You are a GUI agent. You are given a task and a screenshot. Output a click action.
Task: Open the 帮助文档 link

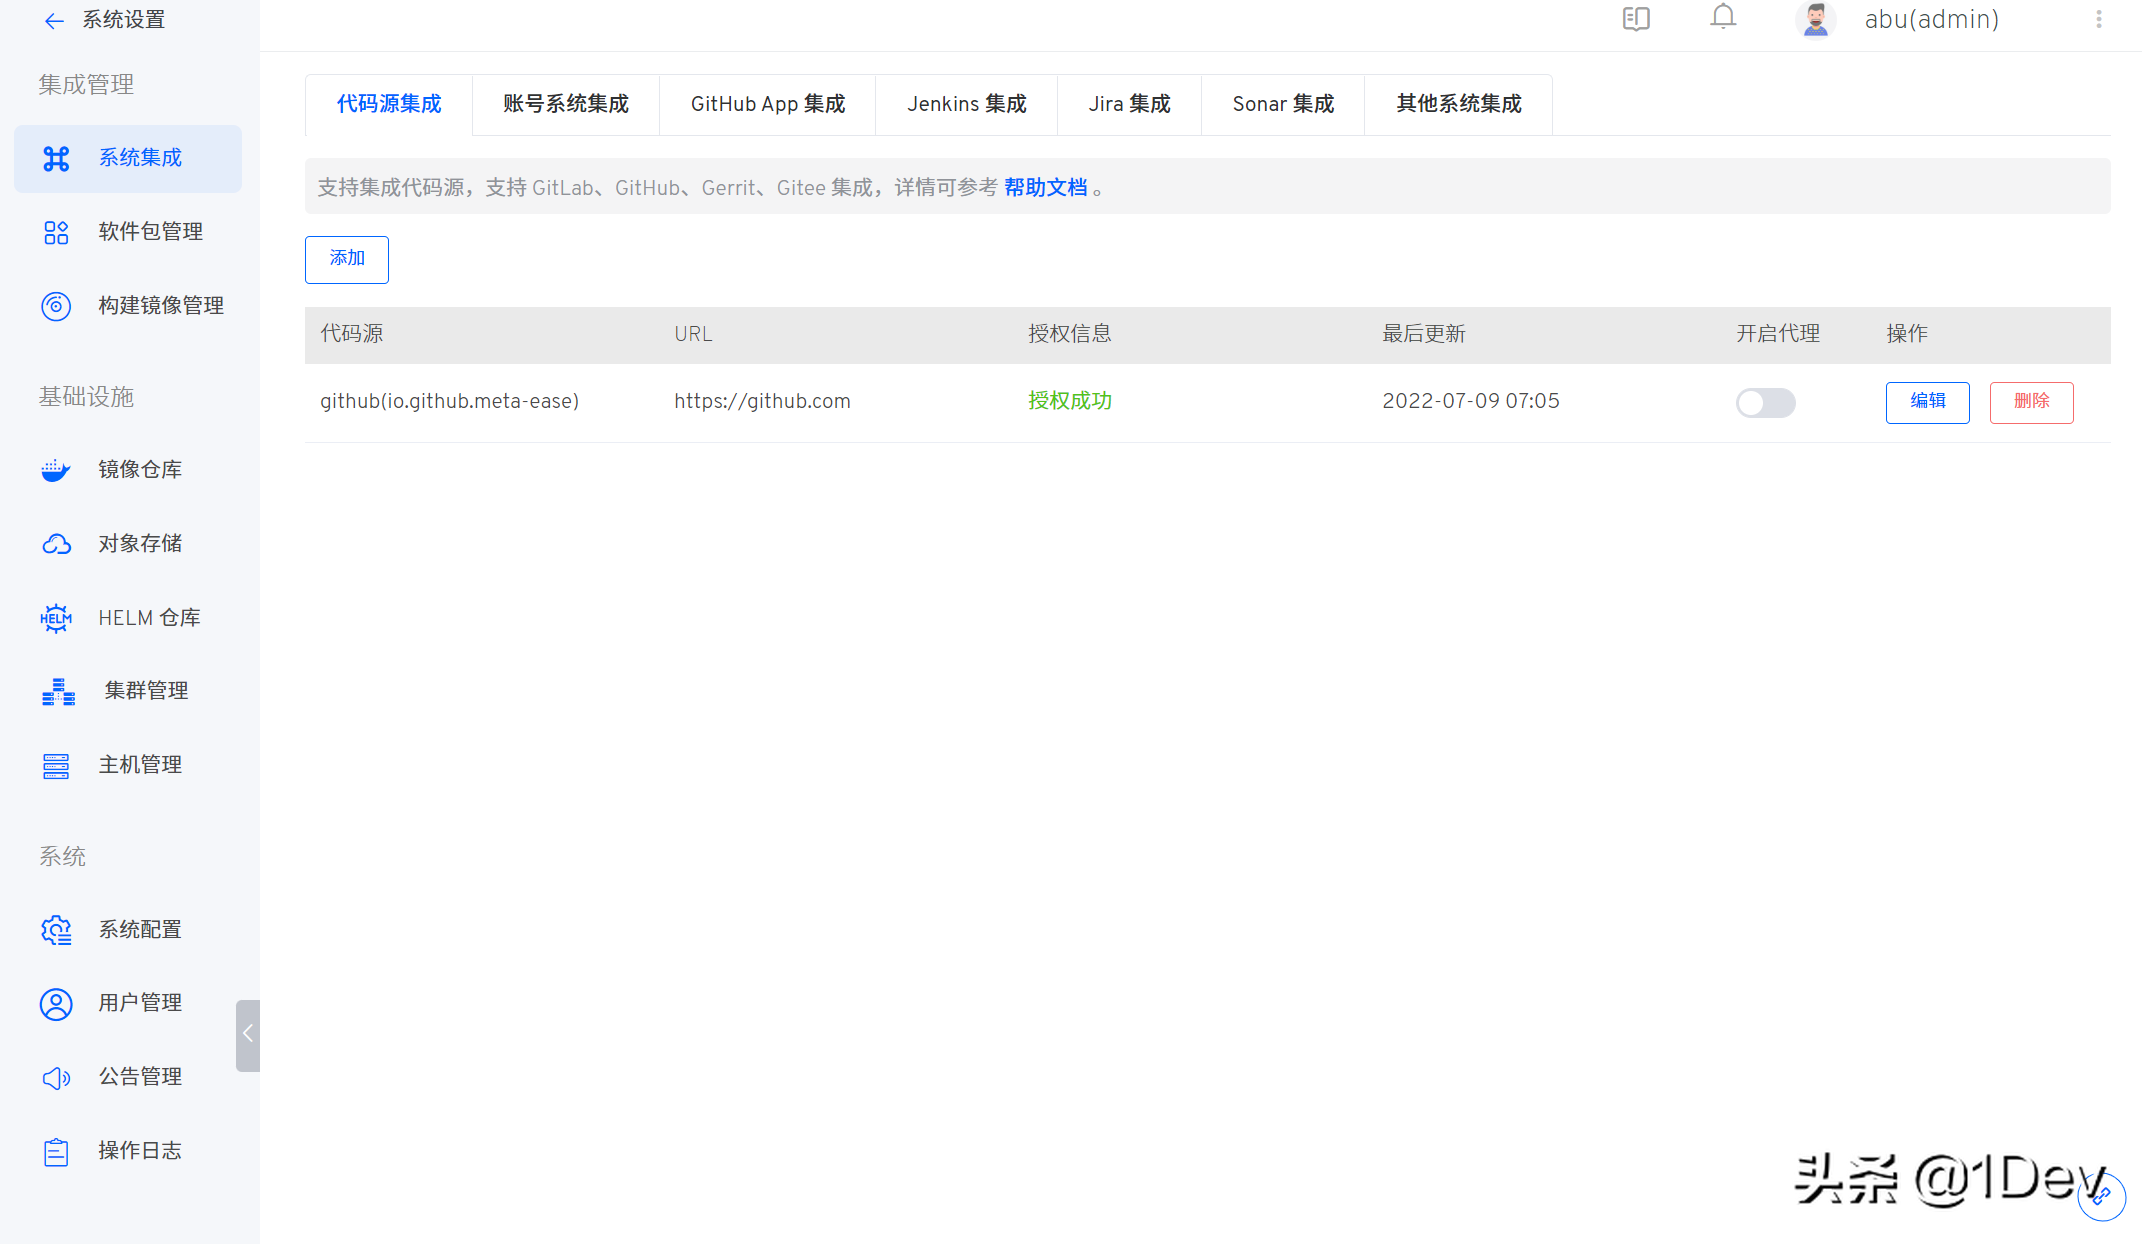click(1046, 188)
